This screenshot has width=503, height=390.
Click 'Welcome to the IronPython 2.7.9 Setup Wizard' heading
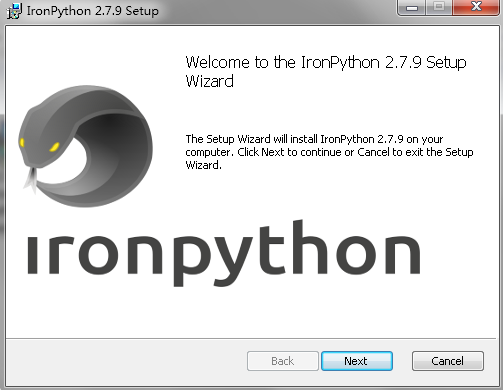pyautogui.click(x=326, y=72)
